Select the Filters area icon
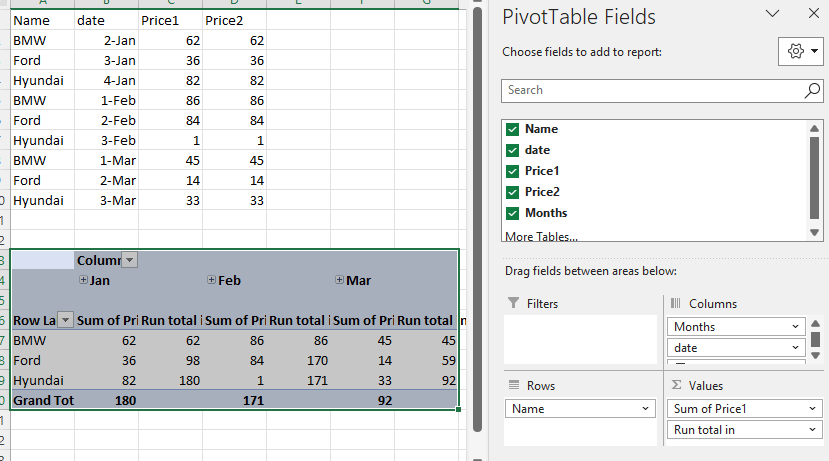Screen dimensions: 829x461 click(513, 303)
